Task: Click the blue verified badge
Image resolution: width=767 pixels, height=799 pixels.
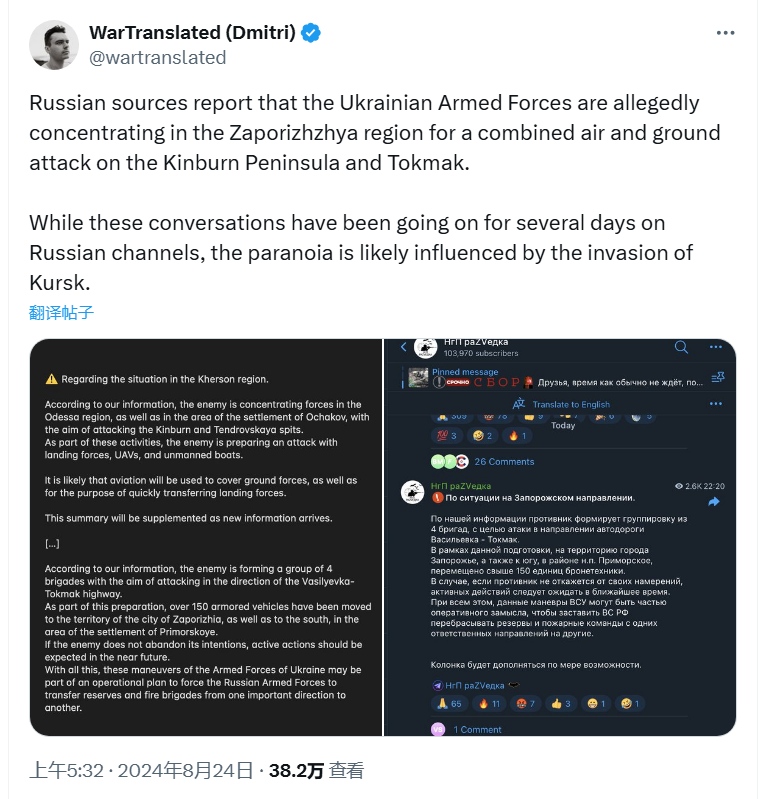Action: coord(312,33)
